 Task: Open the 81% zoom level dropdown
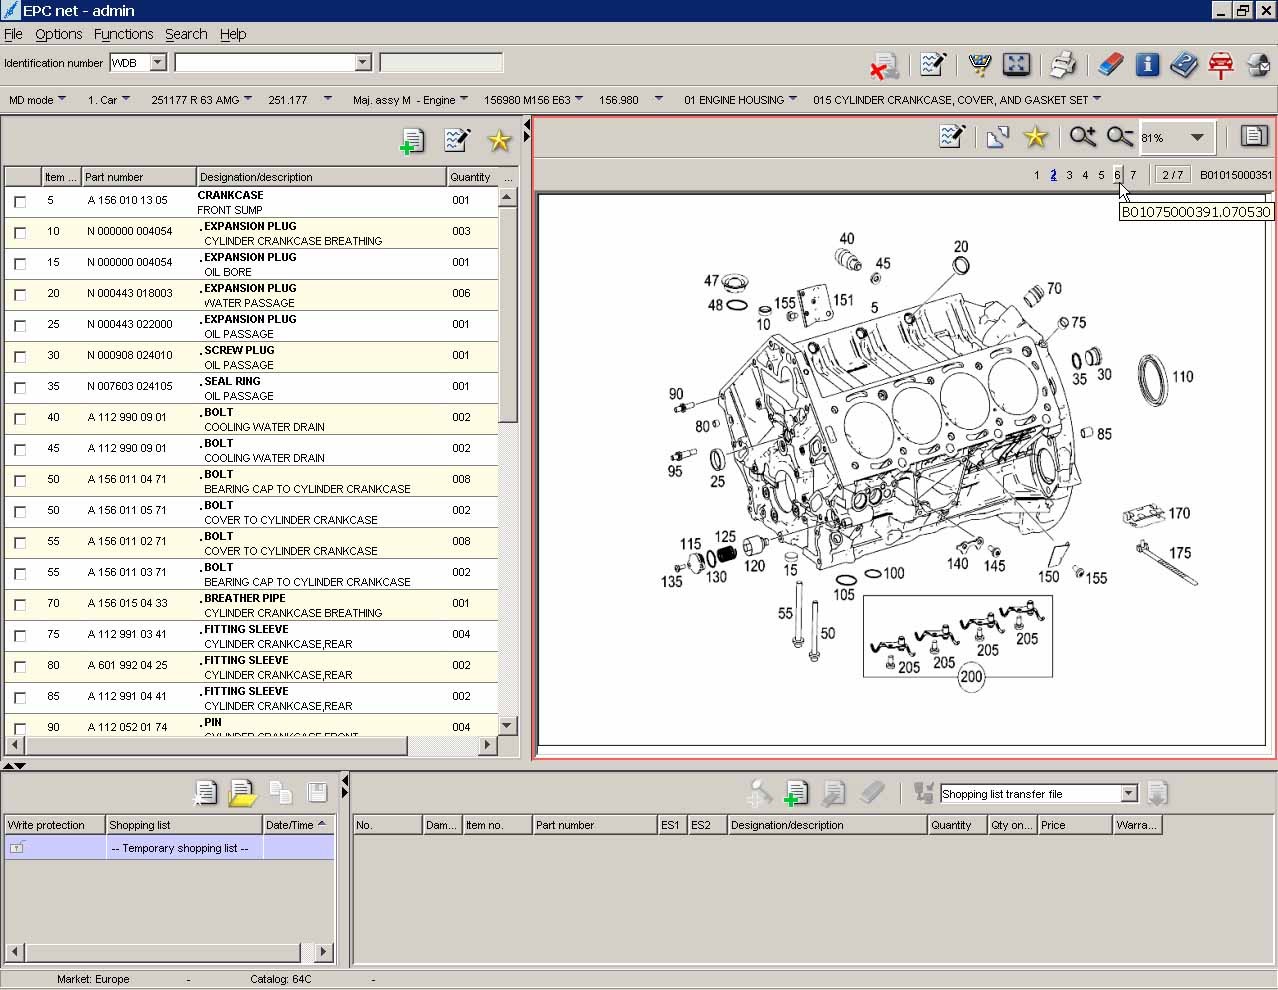(x=1197, y=138)
